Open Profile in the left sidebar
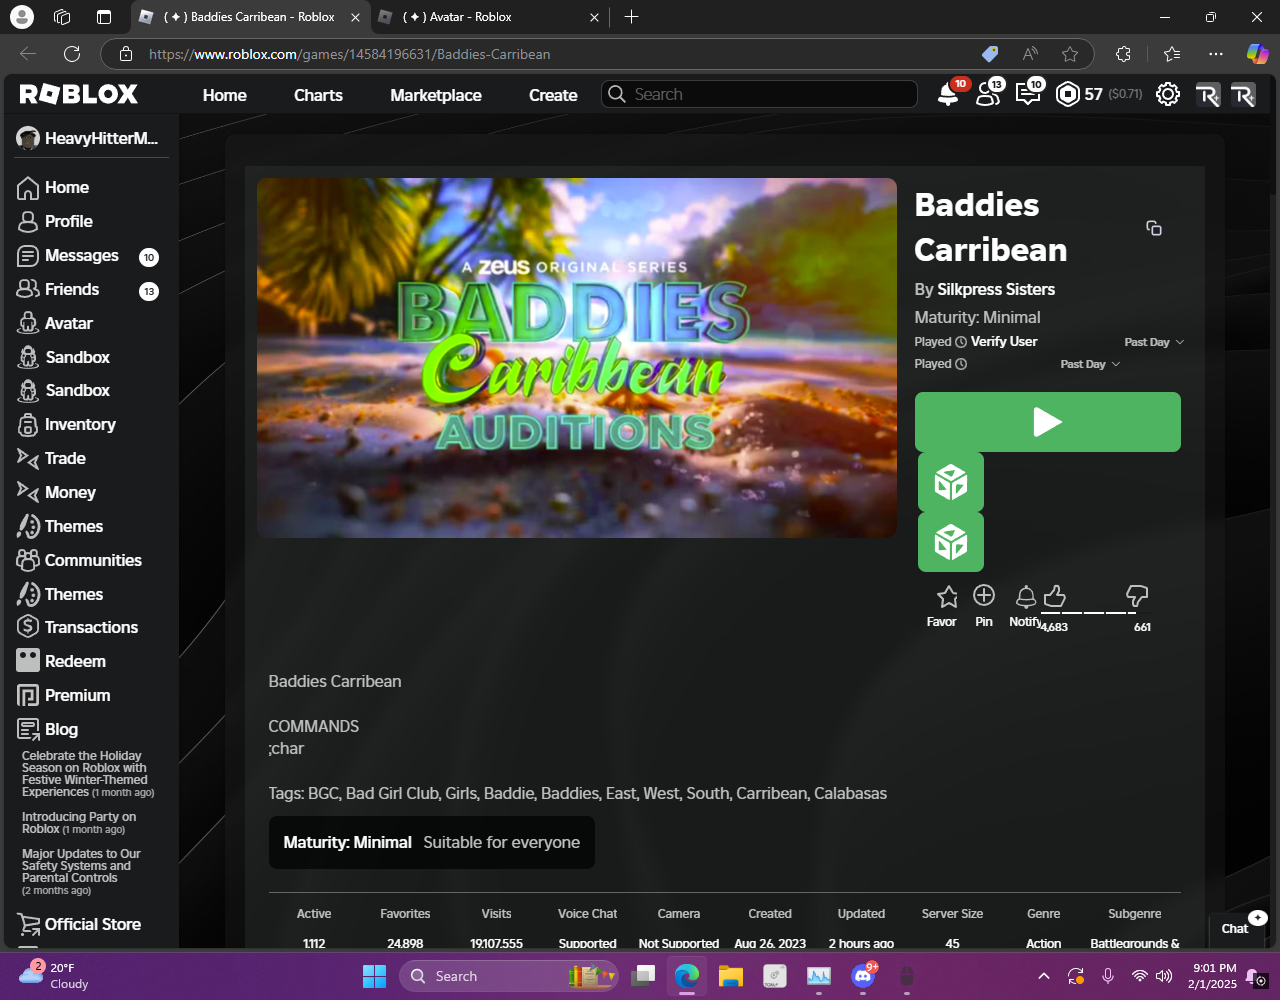This screenshot has height=1000, width=1280. (55, 221)
